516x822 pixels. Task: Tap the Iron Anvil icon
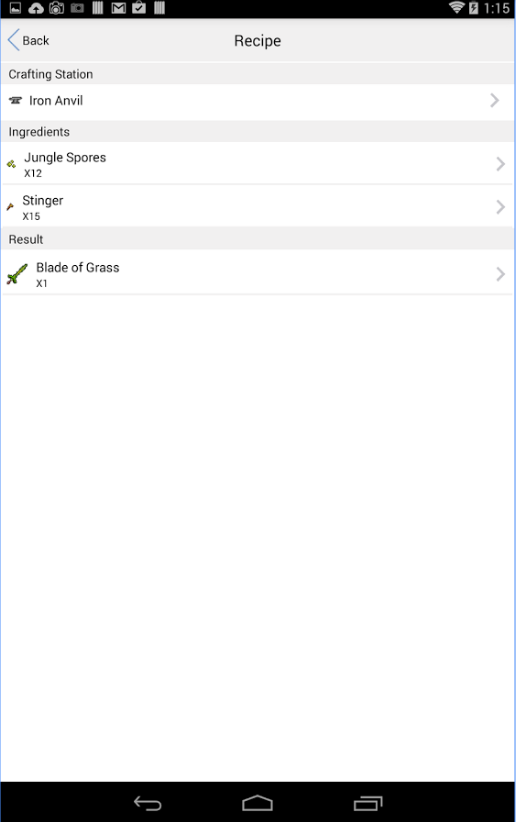[15, 101]
